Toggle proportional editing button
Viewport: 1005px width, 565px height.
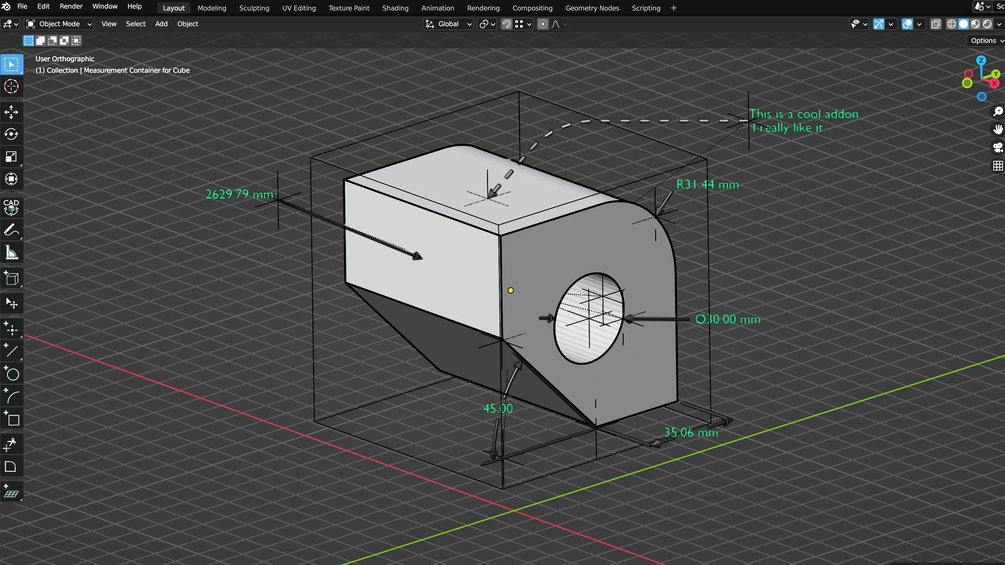[x=543, y=24]
